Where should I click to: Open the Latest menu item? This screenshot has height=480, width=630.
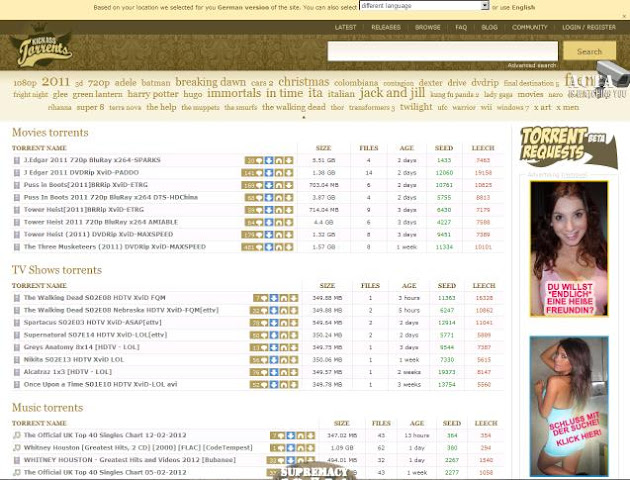(x=346, y=27)
